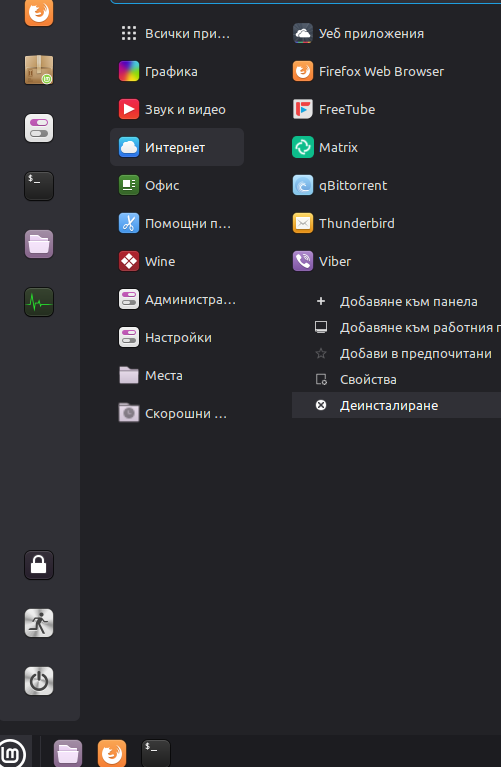Open Firefox from the favorites sidebar
The width and height of the screenshot is (501, 767).
[x=39, y=12]
